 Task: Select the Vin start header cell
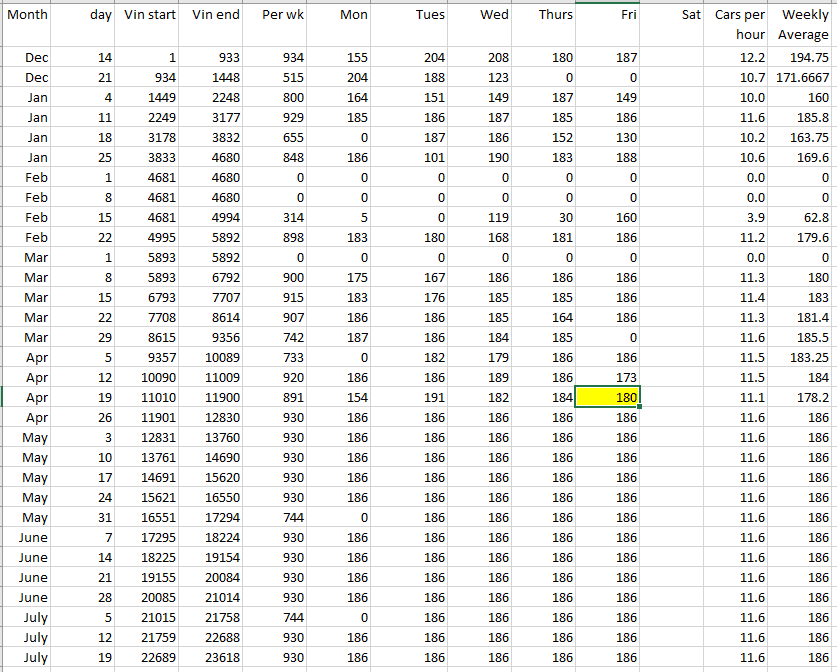[150, 15]
